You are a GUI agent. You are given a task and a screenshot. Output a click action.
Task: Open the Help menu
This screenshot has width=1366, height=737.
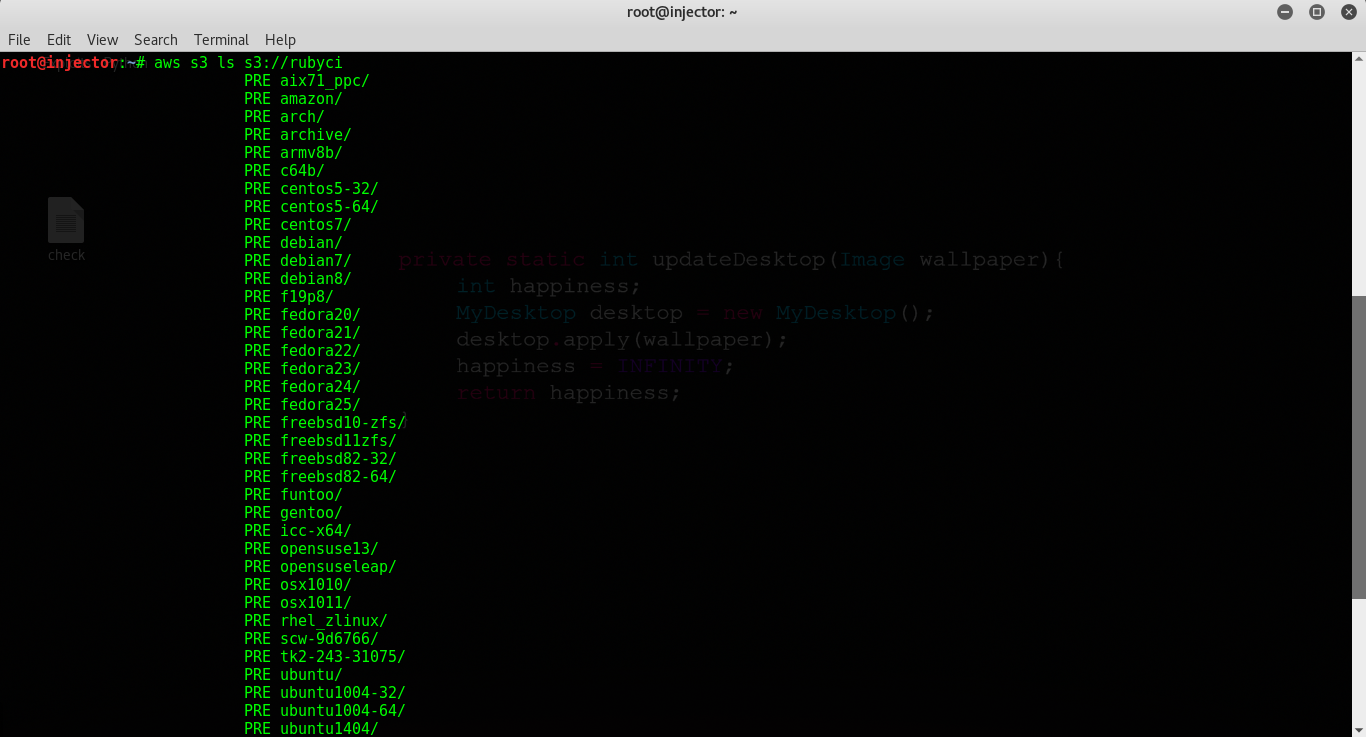280,40
